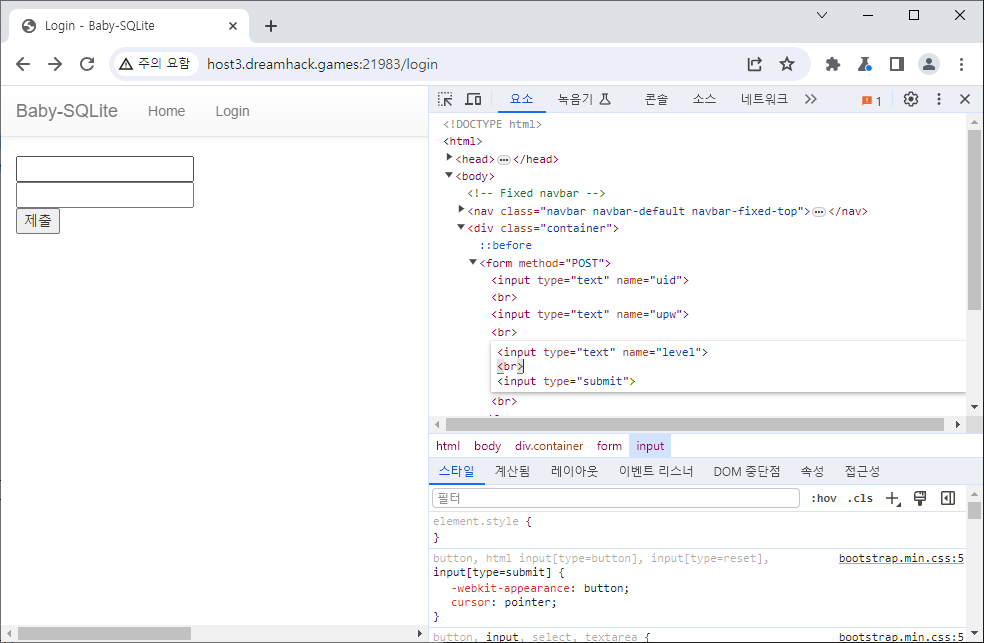The width and height of the screenshot is (984, 643).
Task: Expand the nav navbar element node
Action: point(461,210)
